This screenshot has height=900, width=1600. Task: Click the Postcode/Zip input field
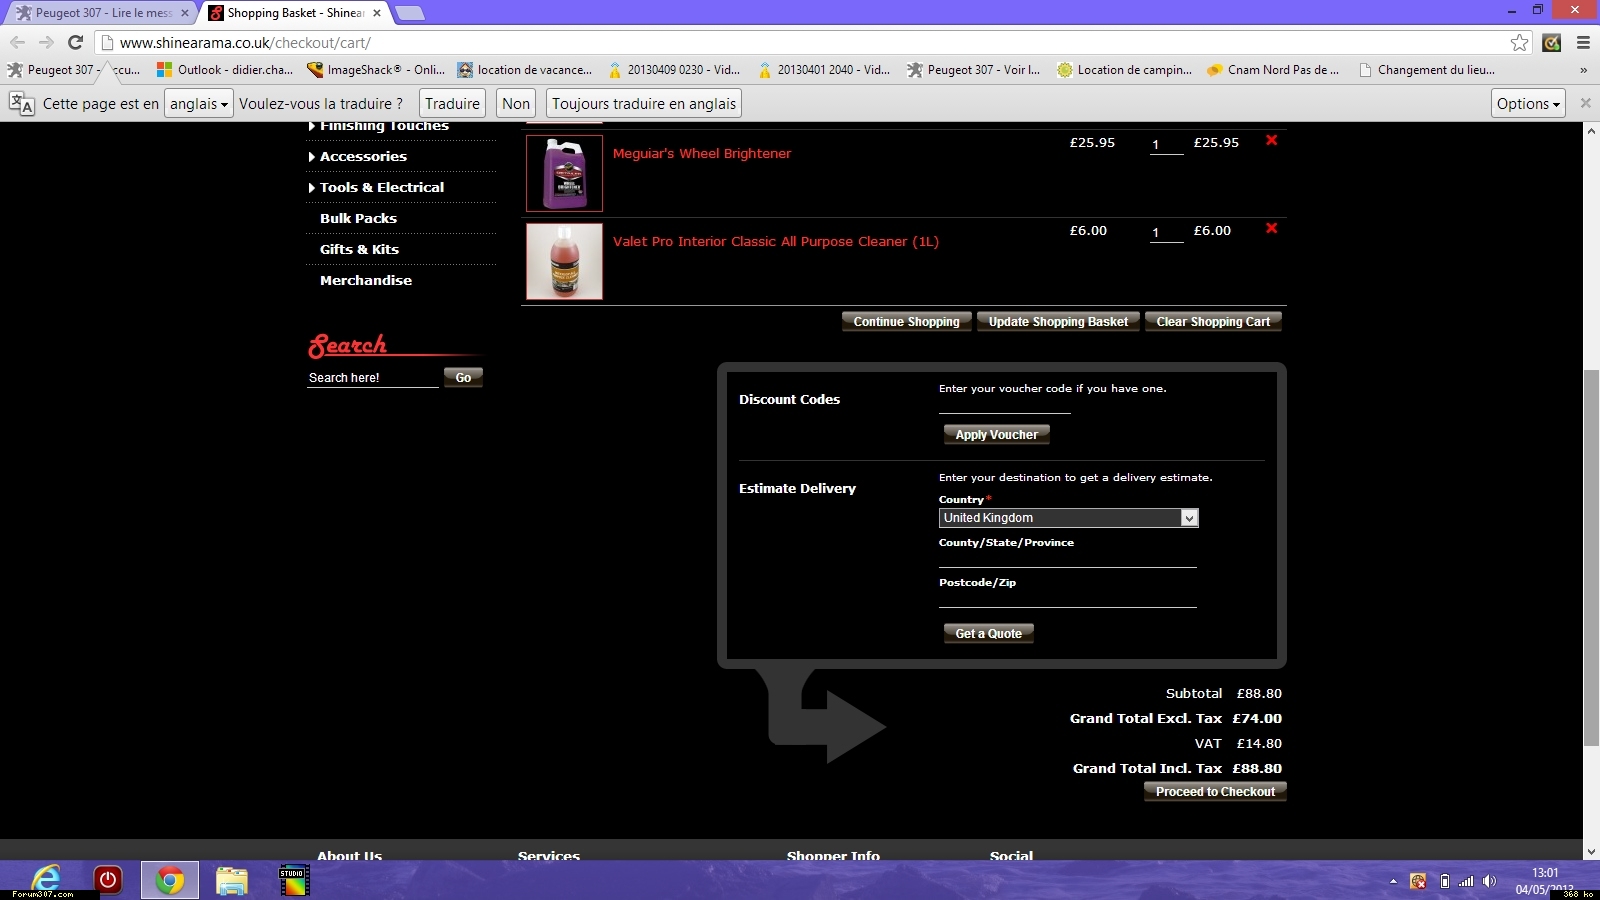1067,597
